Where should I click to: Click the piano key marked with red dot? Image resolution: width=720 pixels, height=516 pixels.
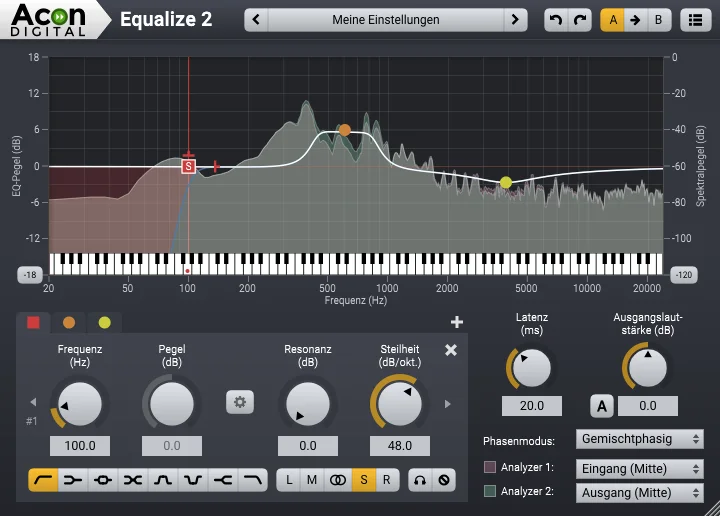(x=187, y=269)
